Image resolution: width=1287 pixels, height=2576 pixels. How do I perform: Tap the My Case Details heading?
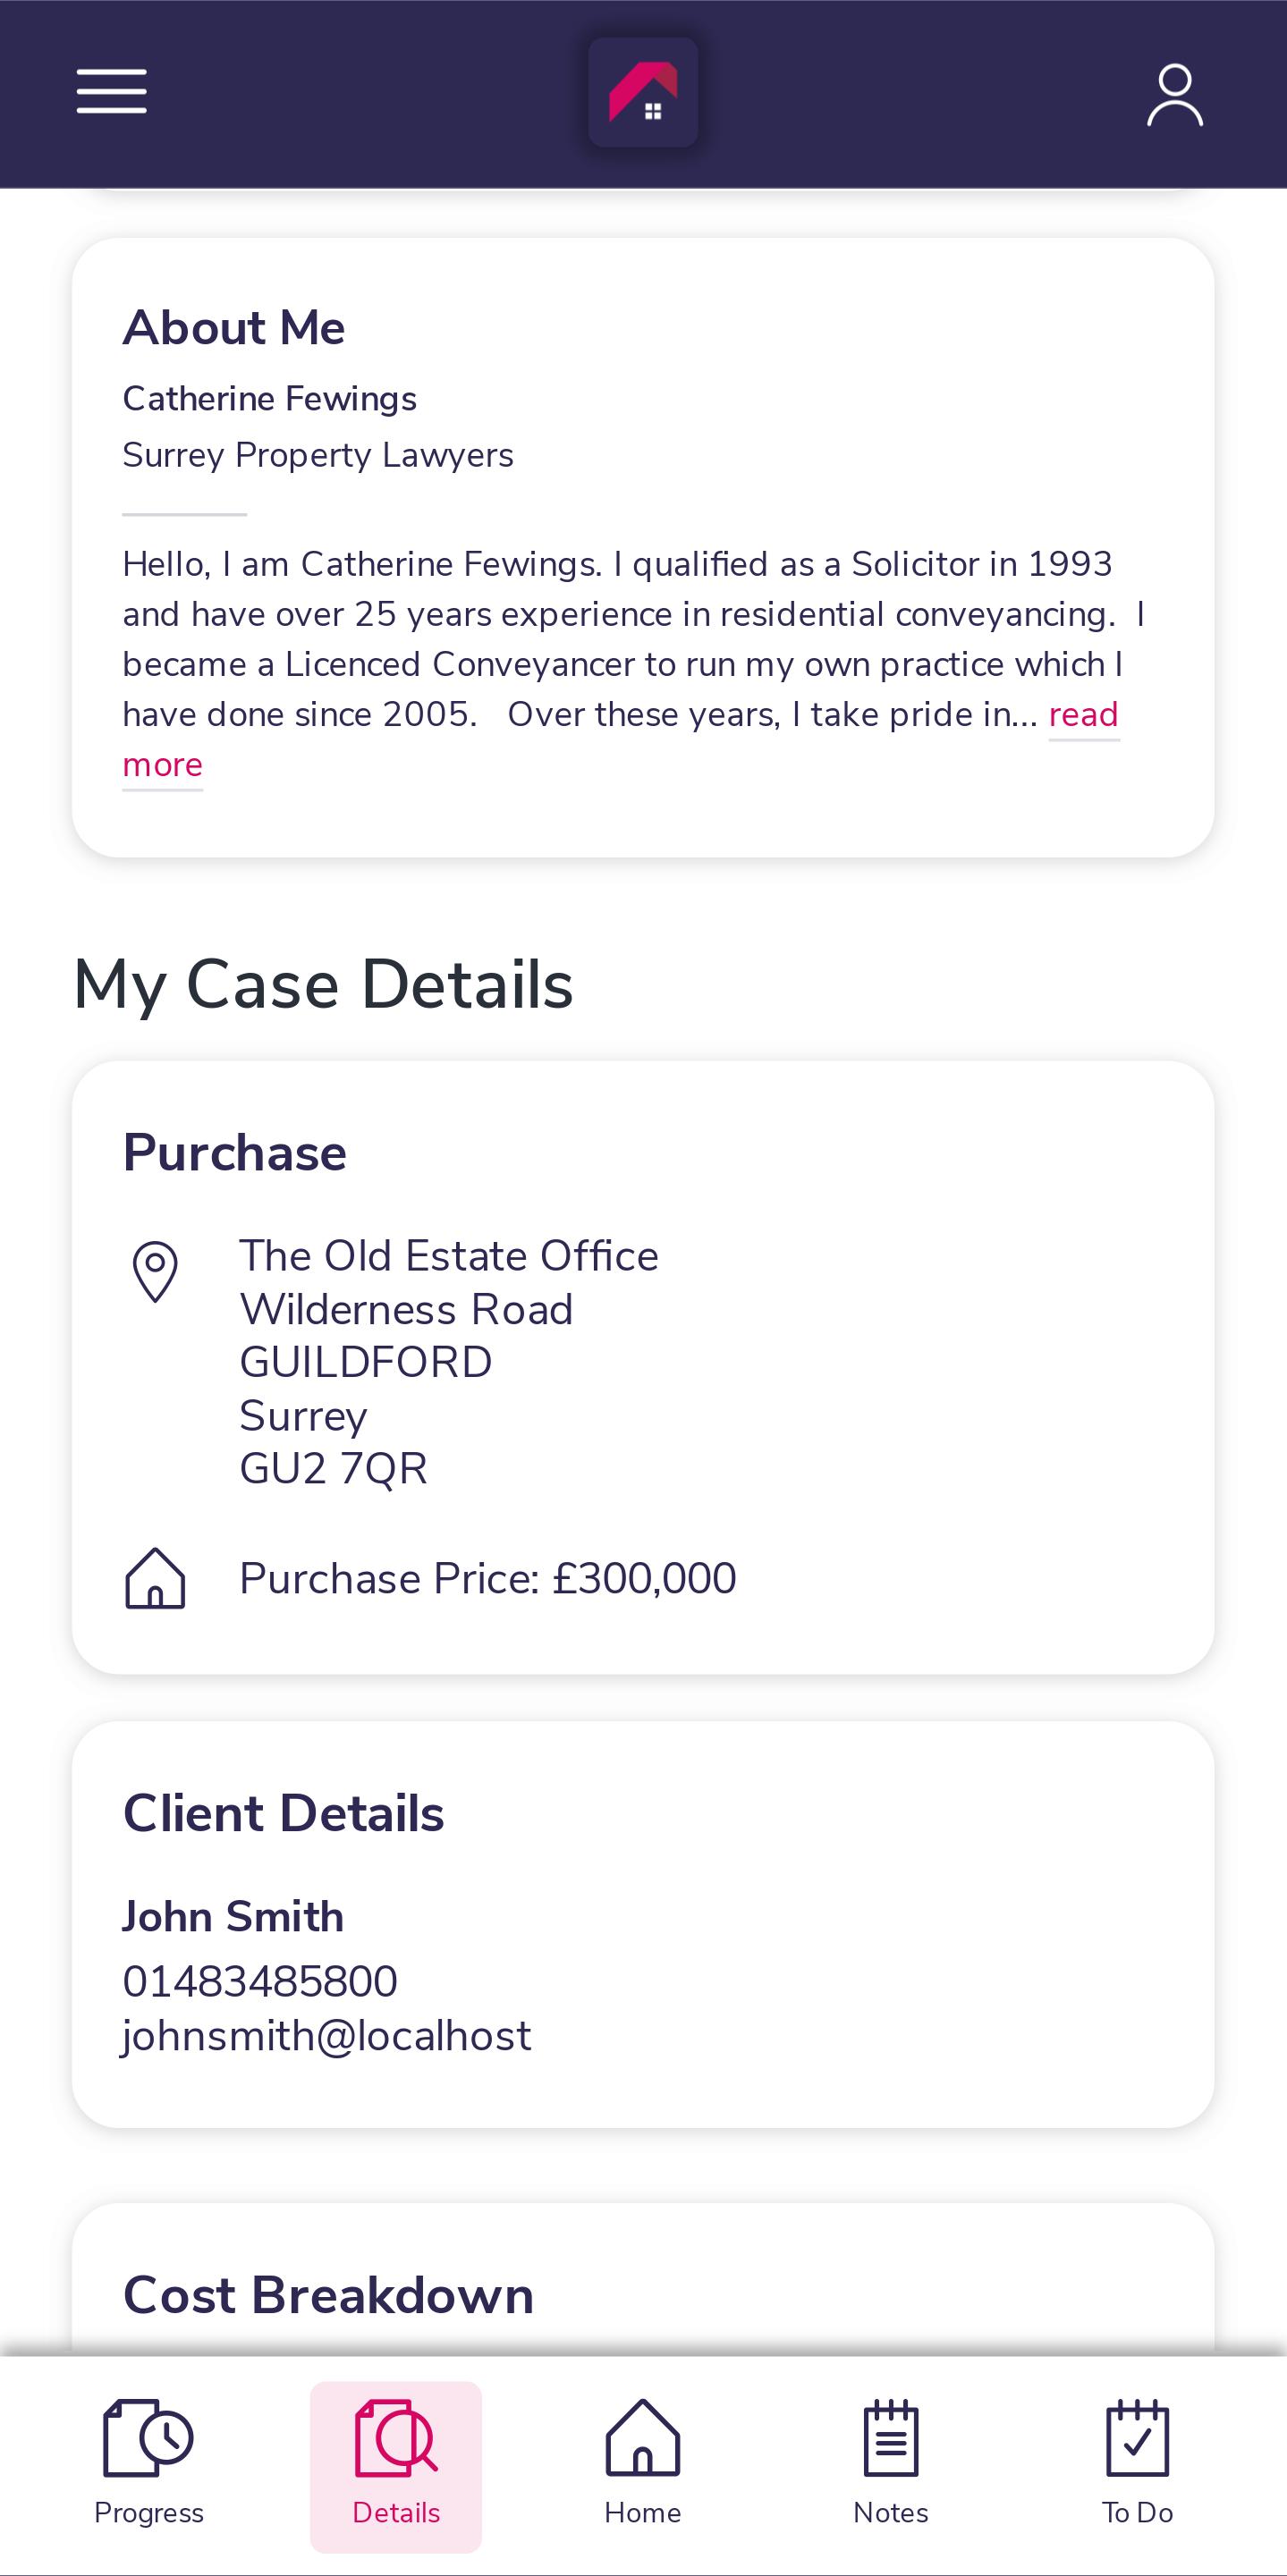coord(323,985)
